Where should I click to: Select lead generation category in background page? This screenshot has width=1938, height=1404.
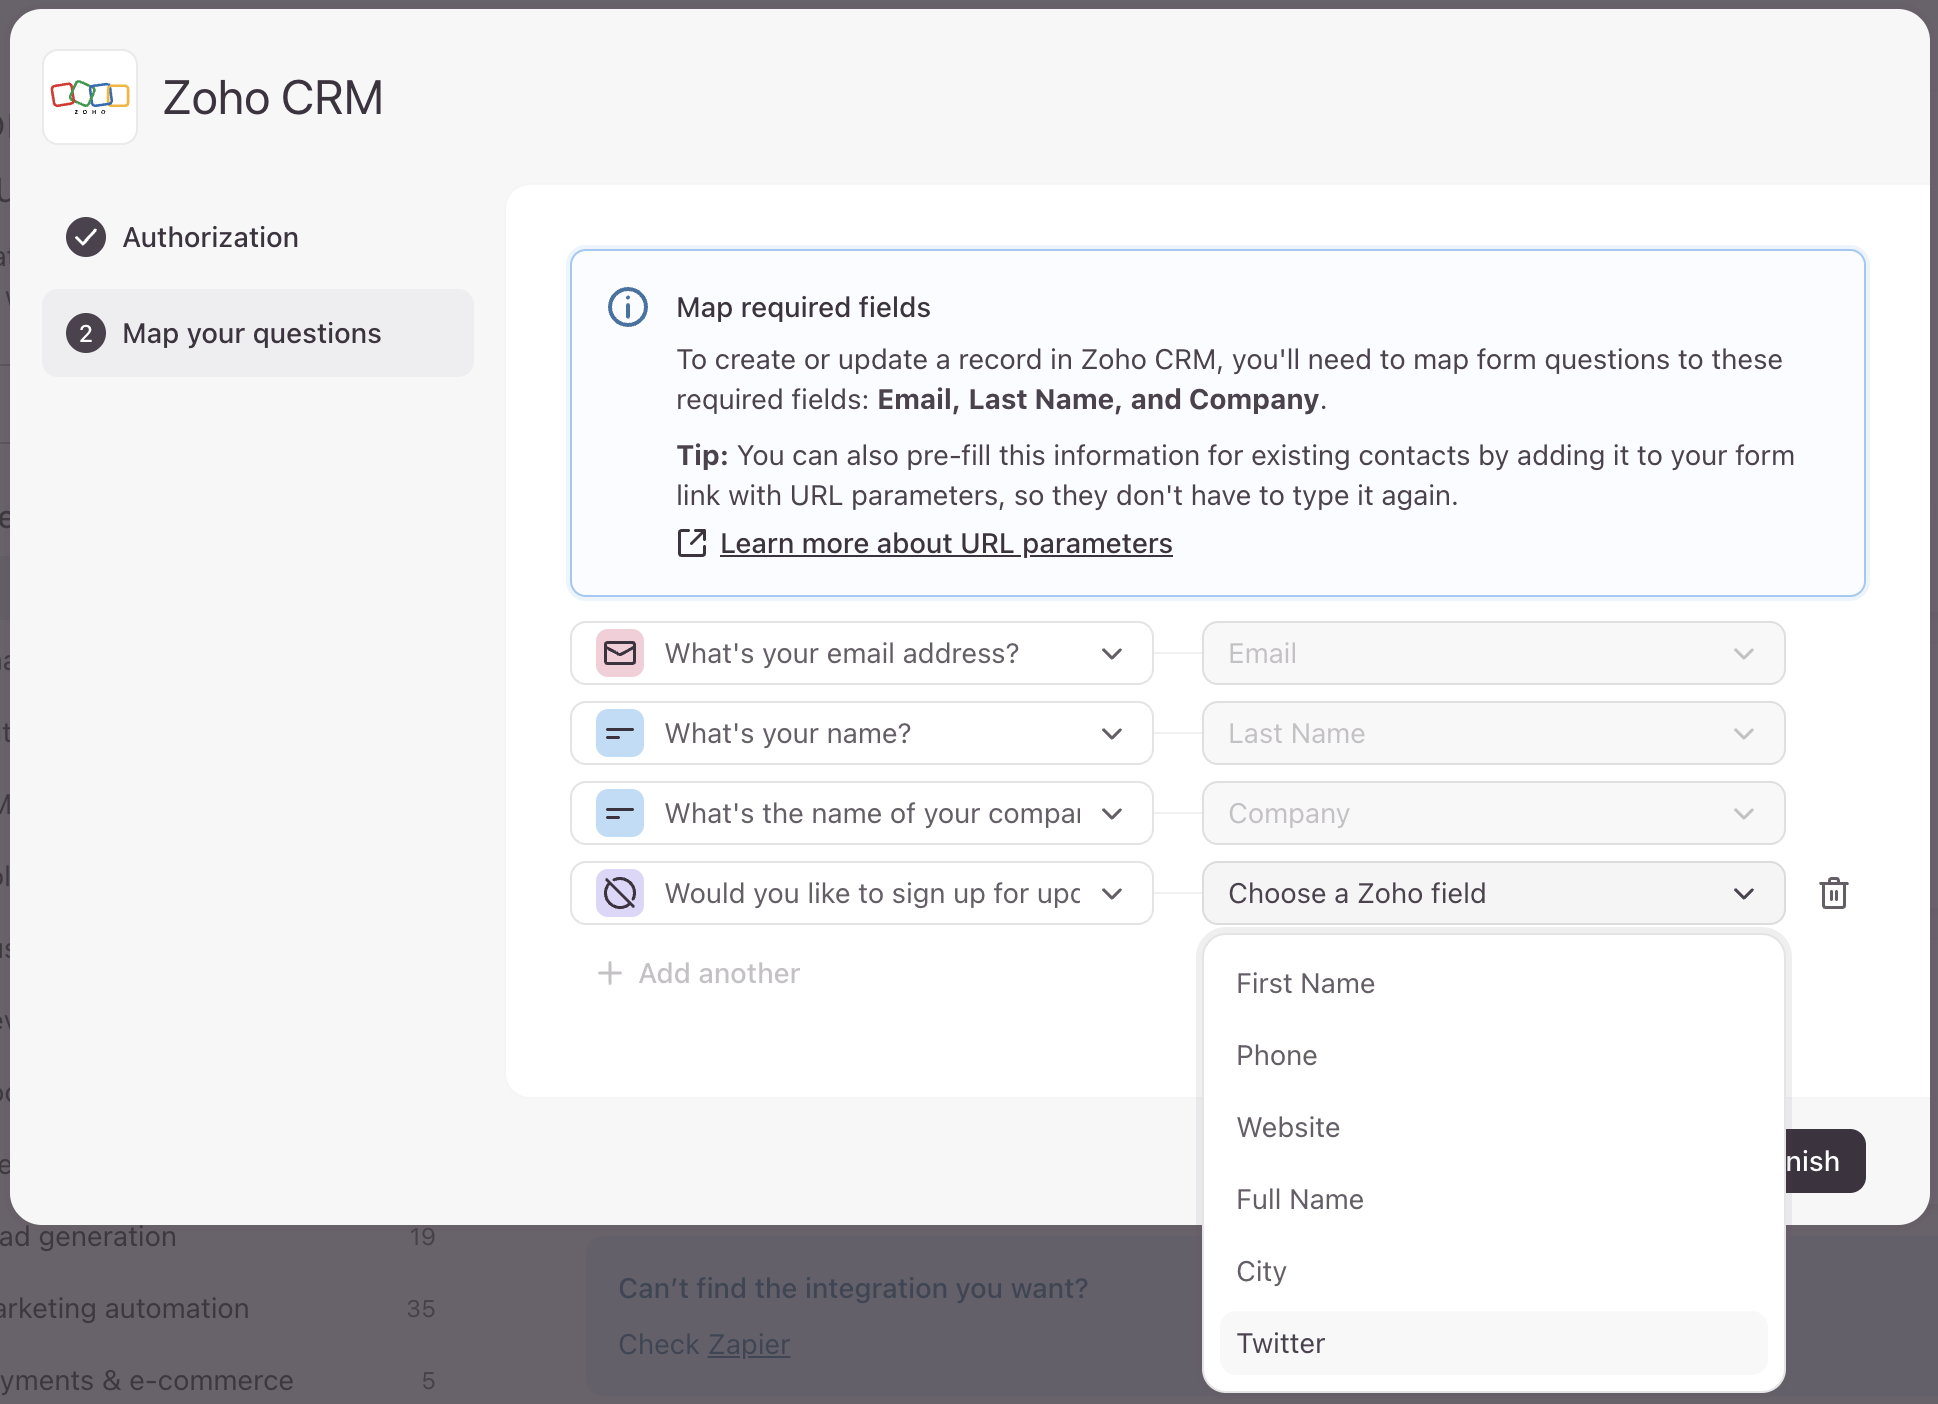[88, 1237]
